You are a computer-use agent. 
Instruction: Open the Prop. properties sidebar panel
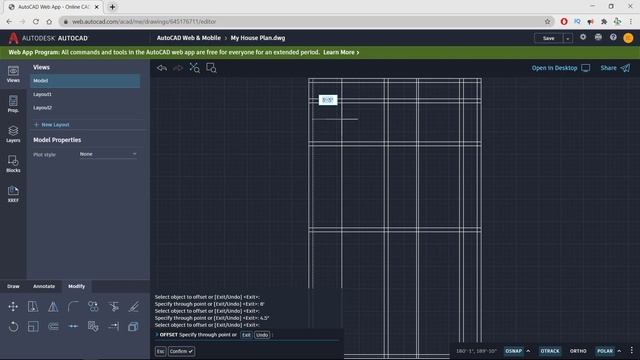click(13, 104)
